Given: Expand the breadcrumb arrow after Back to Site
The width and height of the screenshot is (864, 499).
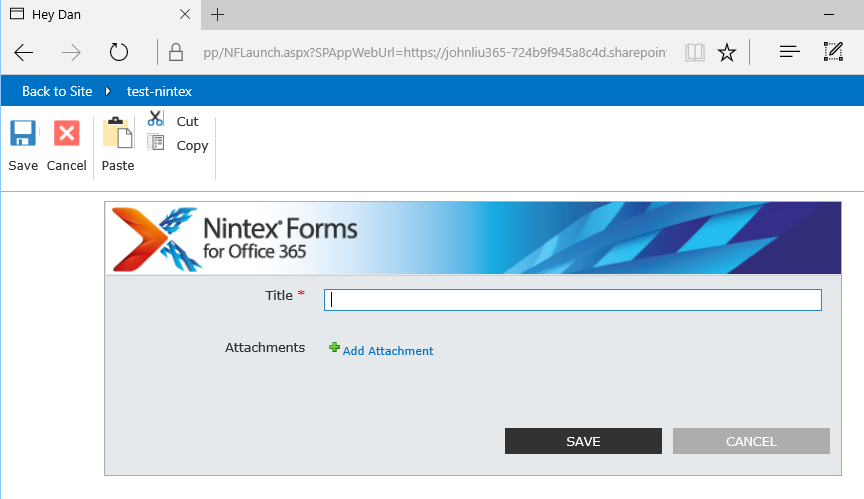Looking at the screenshot, I should point(108,91).
